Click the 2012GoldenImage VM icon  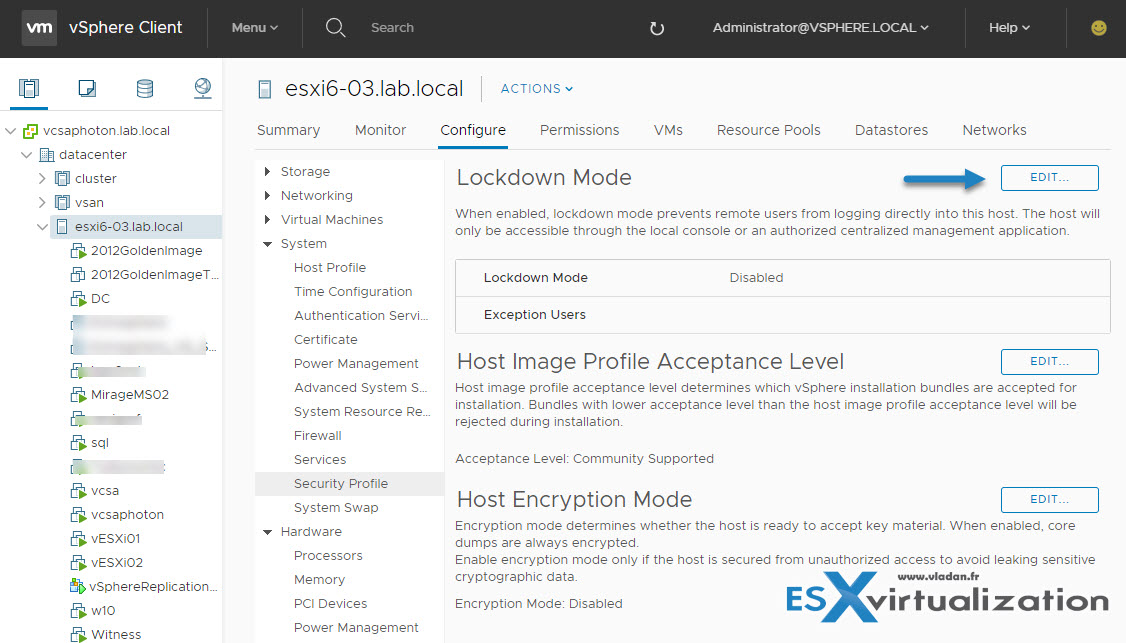pos(78,251)
